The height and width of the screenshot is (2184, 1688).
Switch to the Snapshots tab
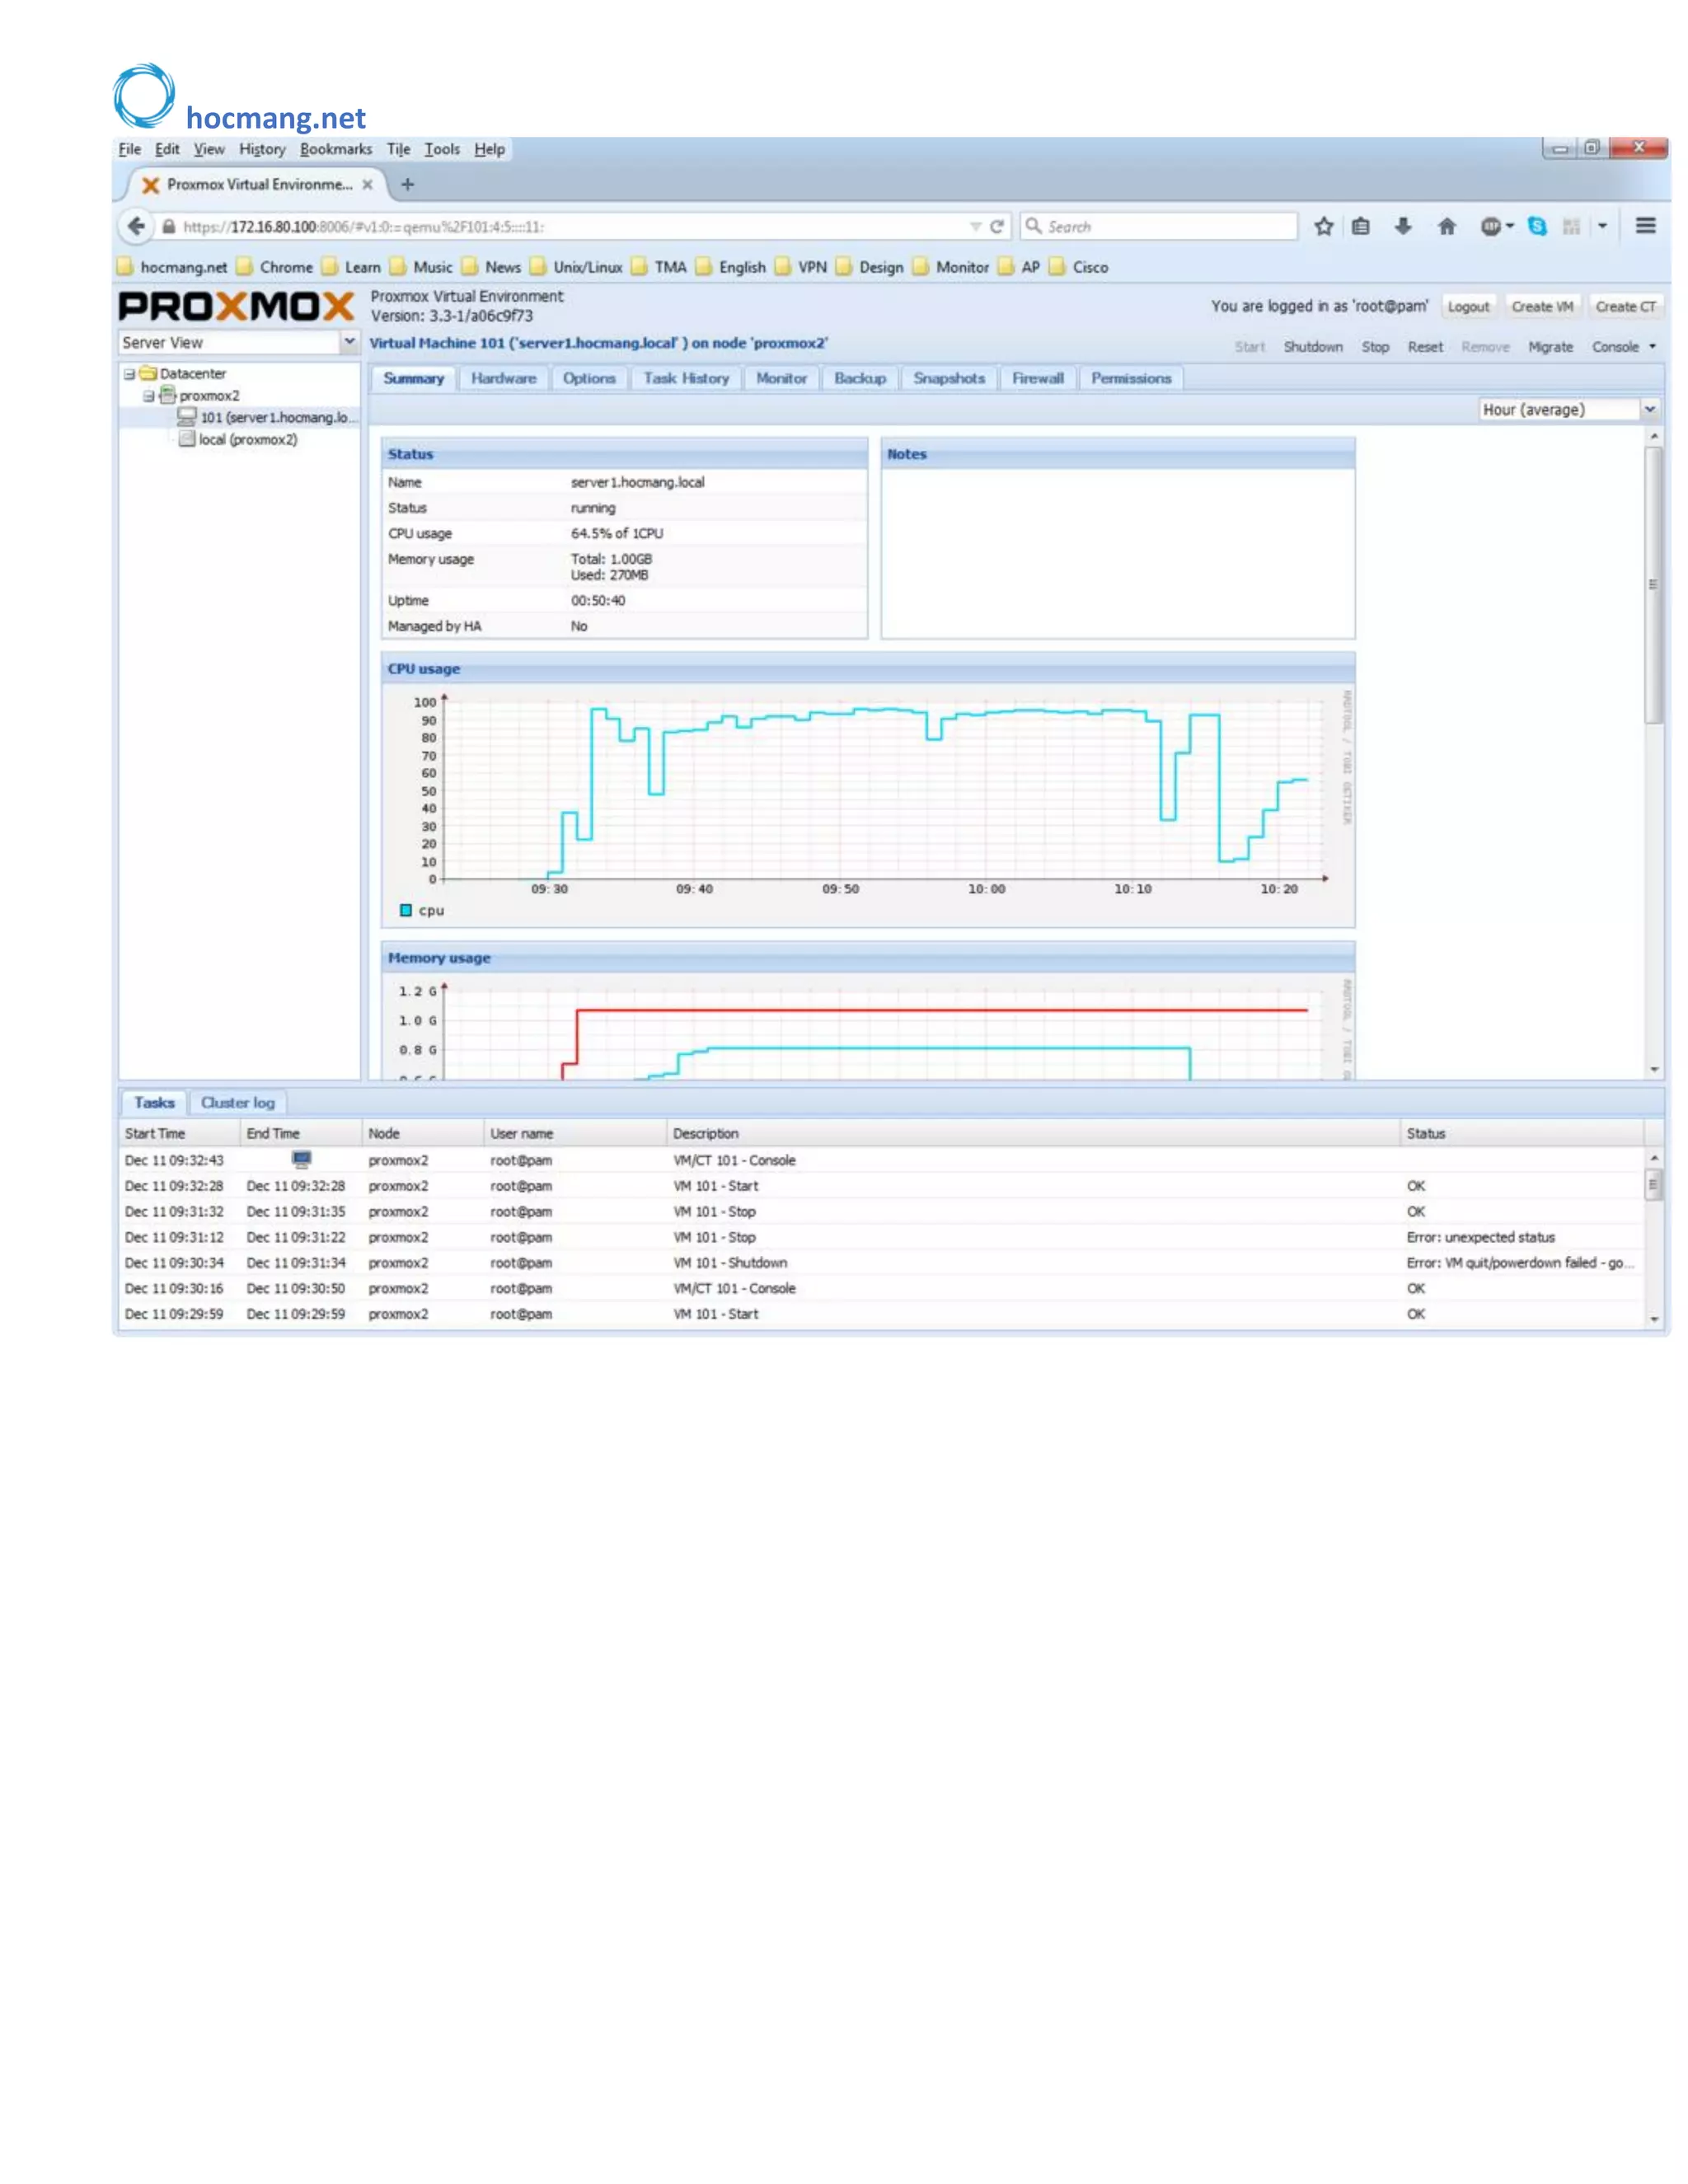point(949,378)
